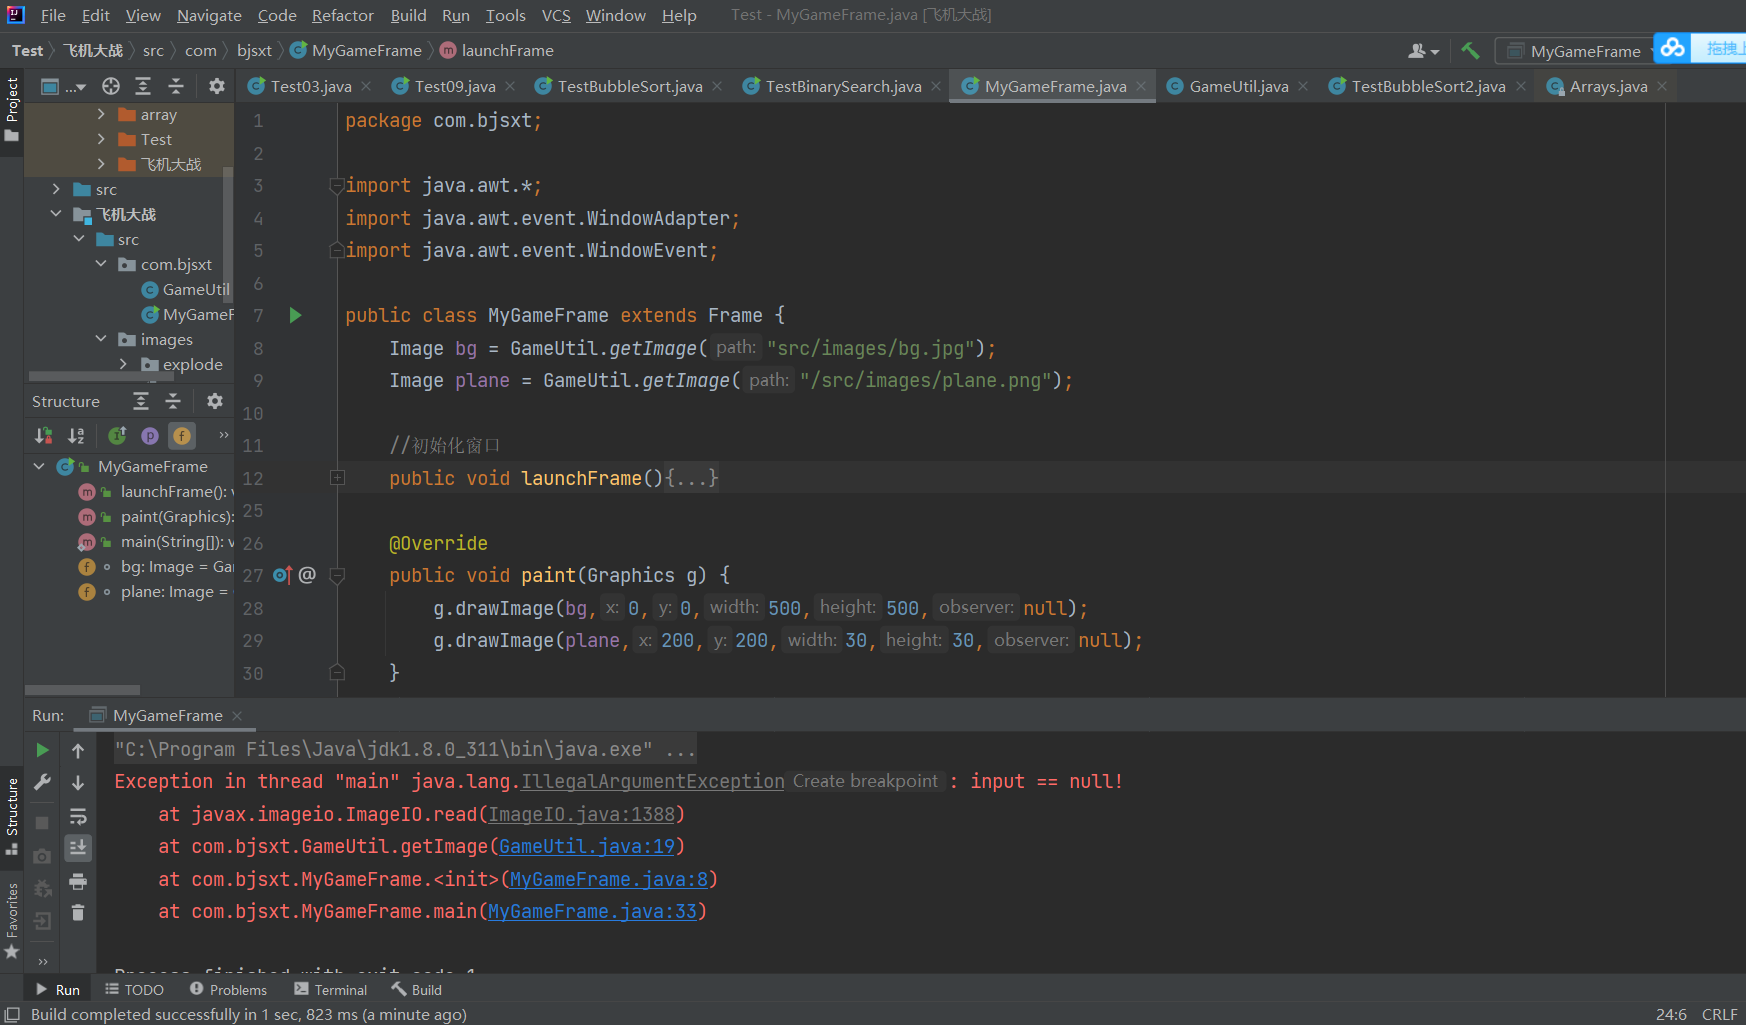Click the Rerun MyGameFrame green play icon
This screenshot has height=1025, width=1746.
(42, 750)
